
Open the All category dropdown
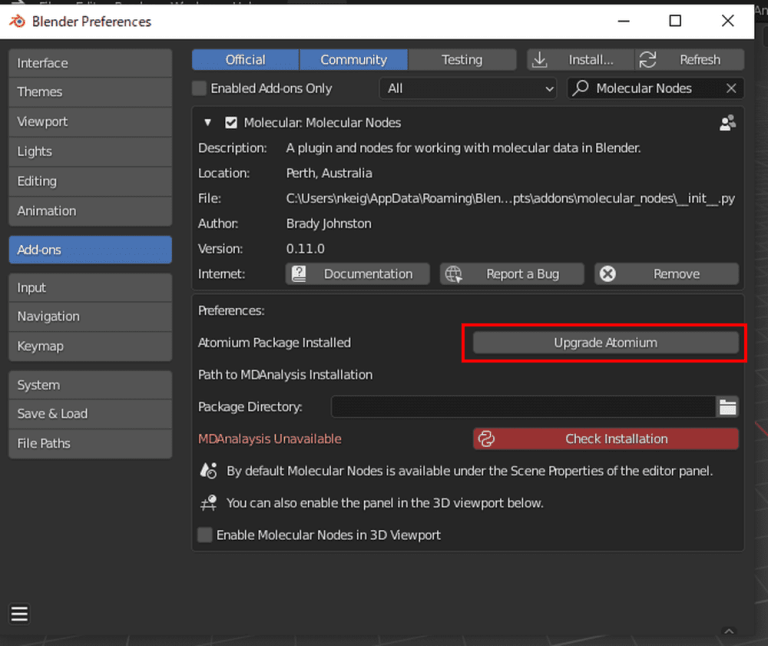point(468,88)
